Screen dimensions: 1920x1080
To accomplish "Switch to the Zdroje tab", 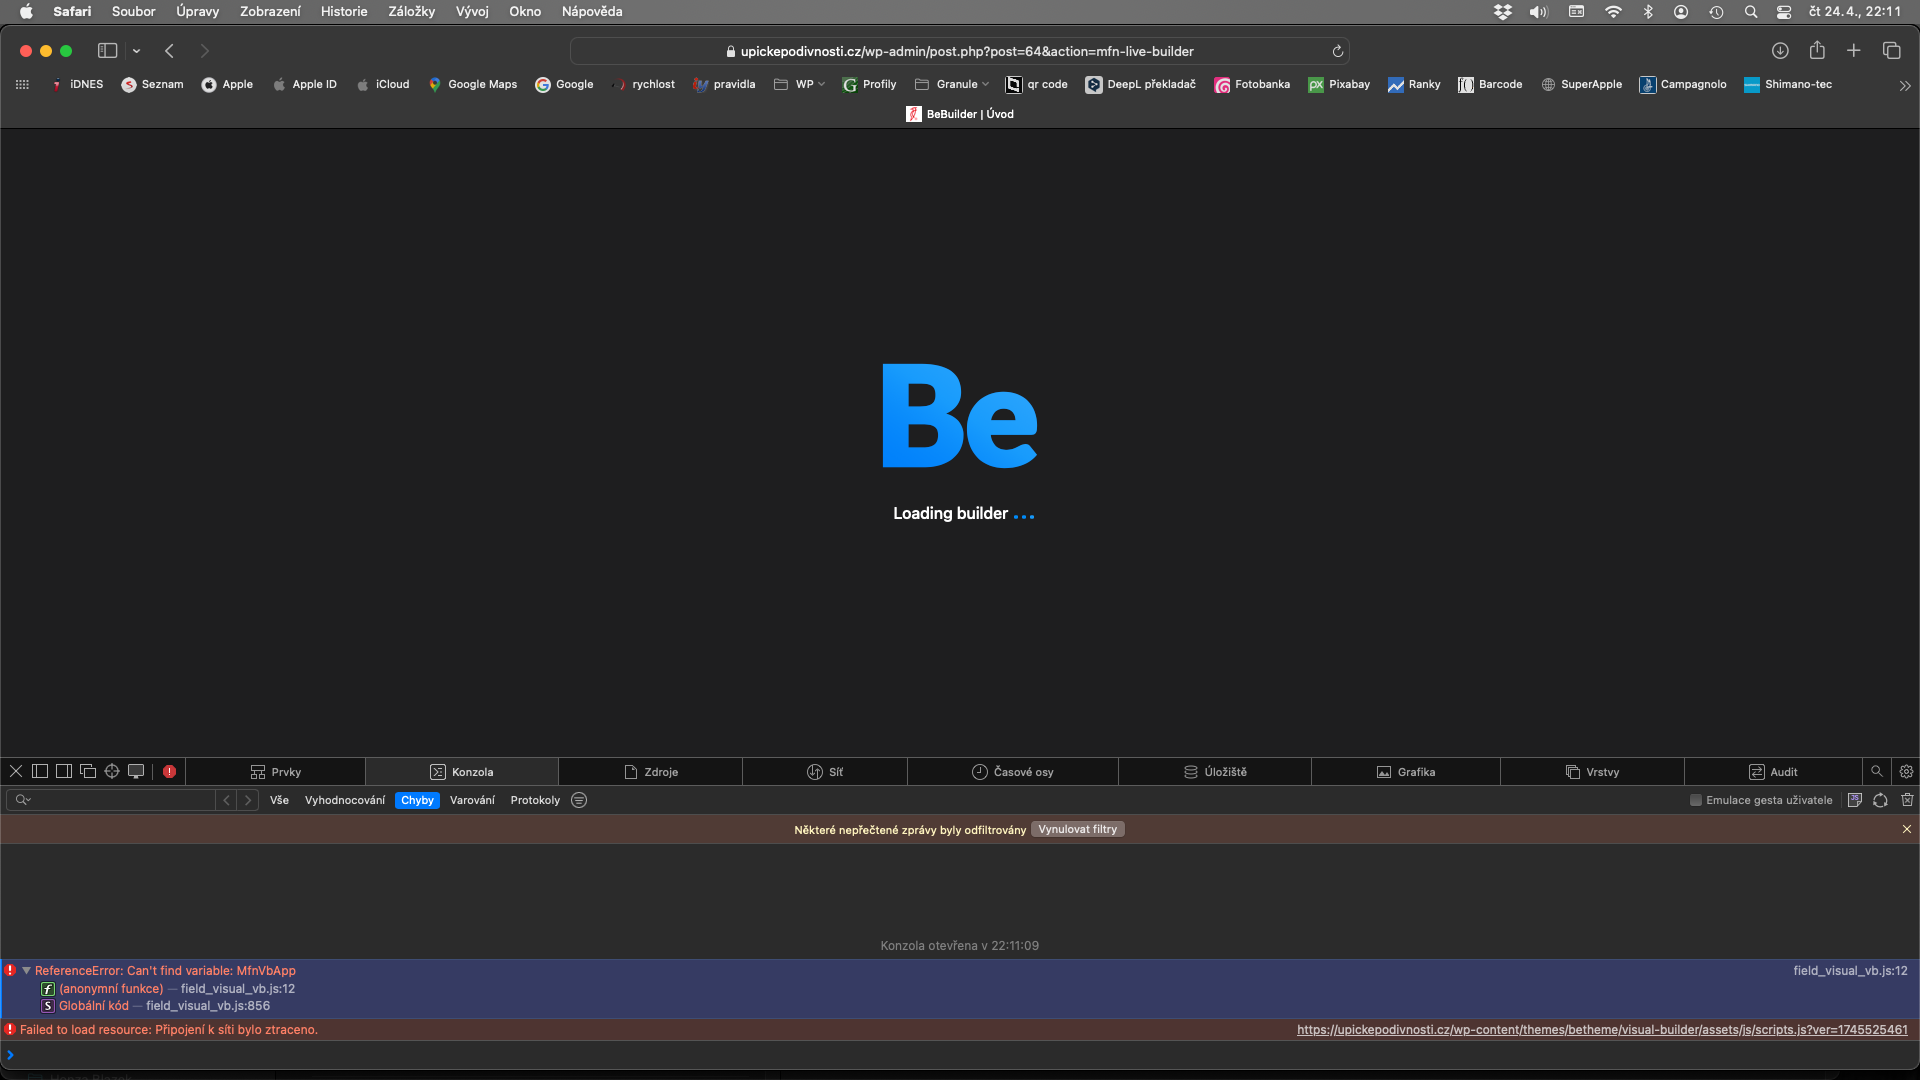I will pos(651,772).
